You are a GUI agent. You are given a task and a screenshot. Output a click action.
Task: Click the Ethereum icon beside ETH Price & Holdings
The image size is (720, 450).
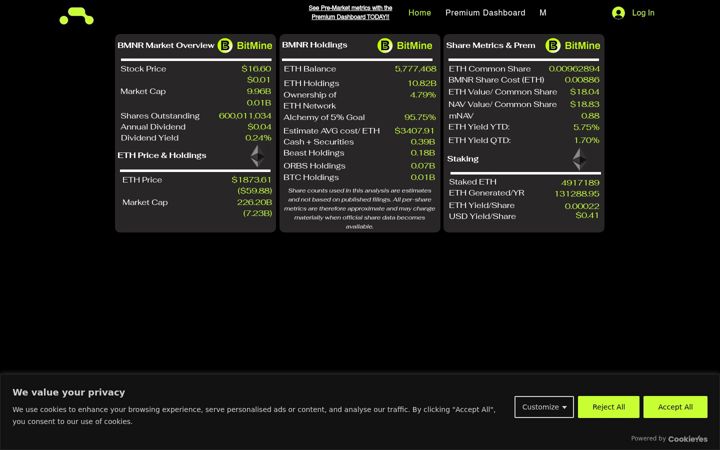click(257, 156)
